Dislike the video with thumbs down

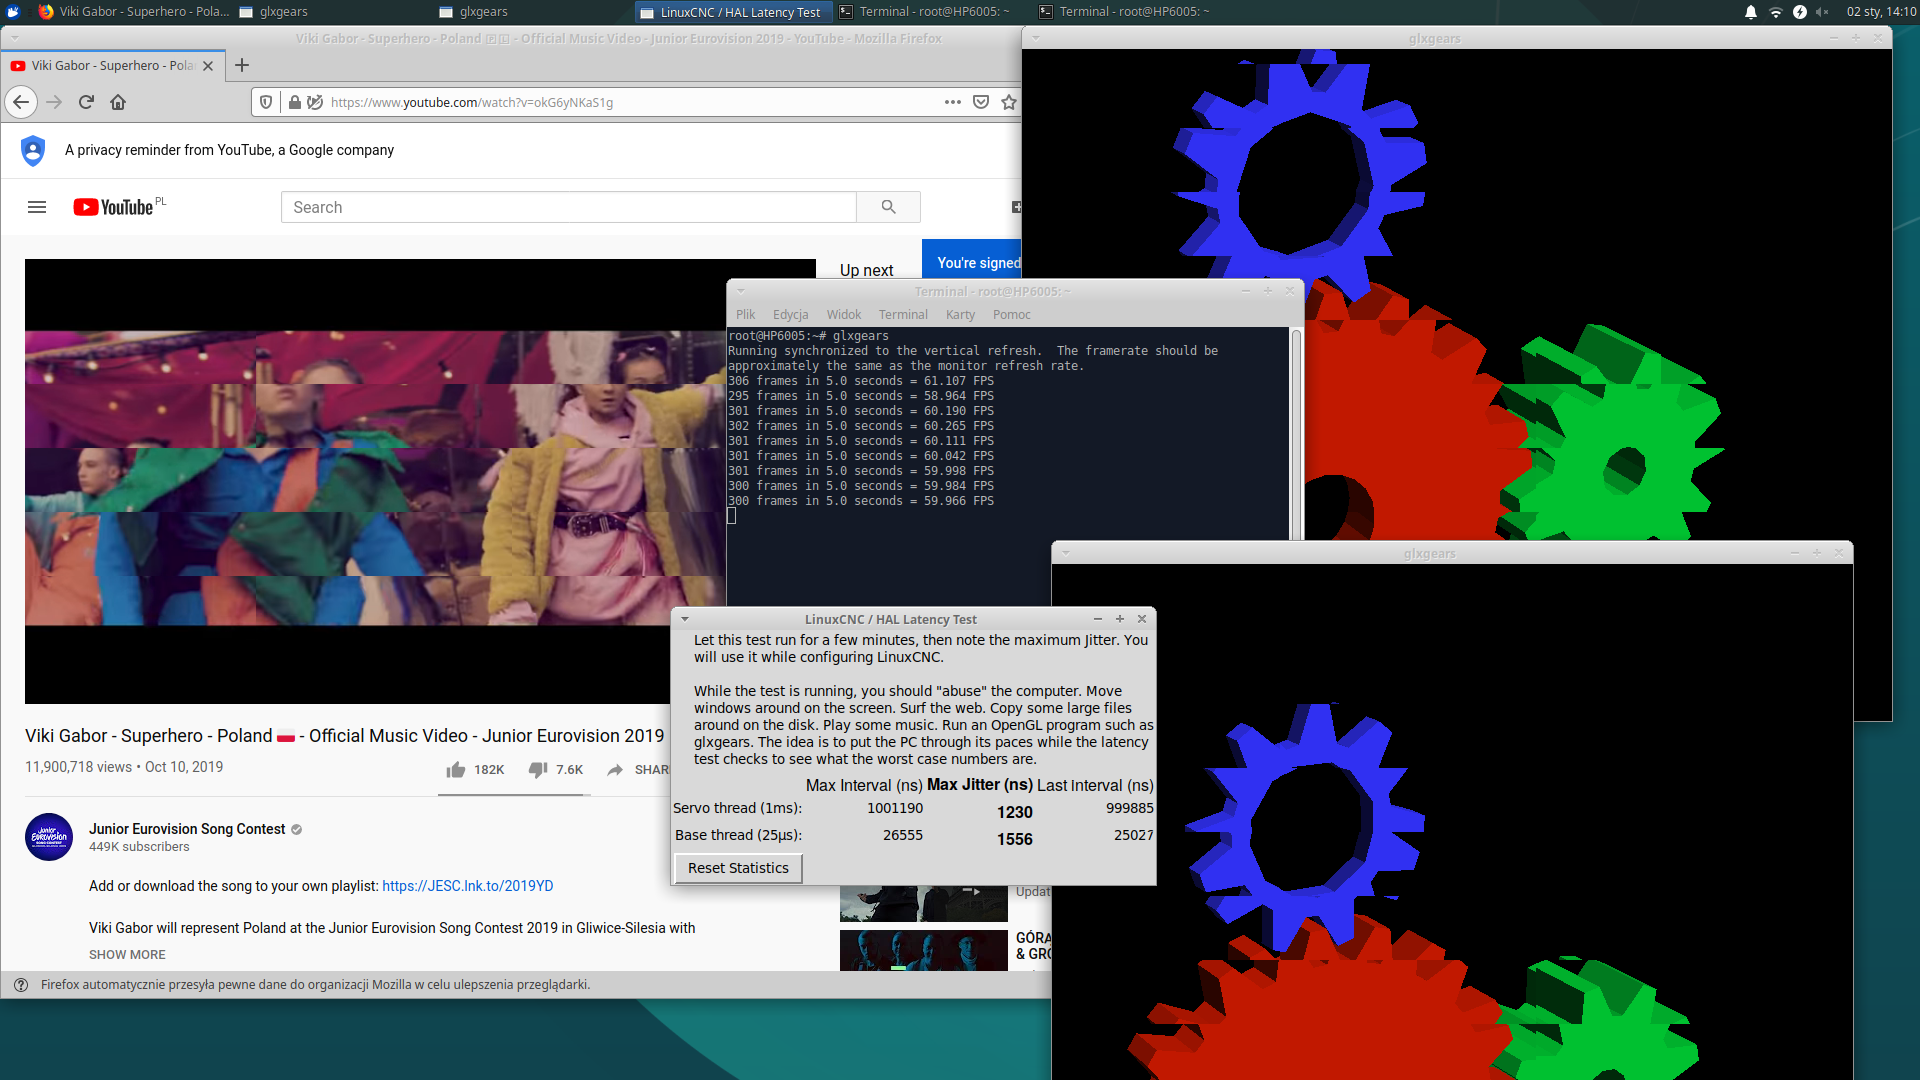[x=556, y=769]
